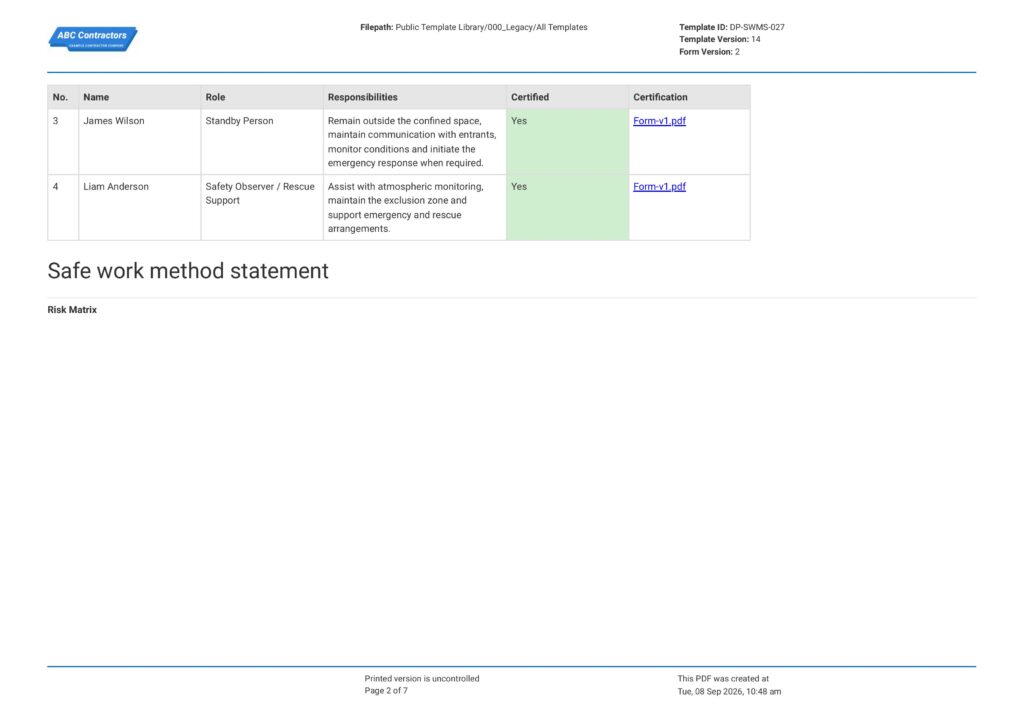Click row number 3 cell

coord(63,142)
